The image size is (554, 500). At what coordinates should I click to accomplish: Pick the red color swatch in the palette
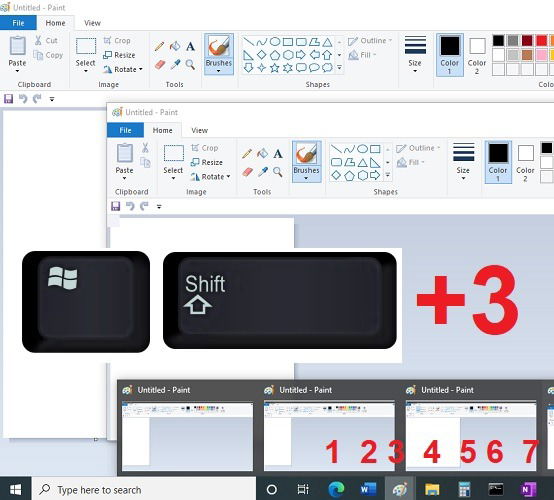[541, 40]
